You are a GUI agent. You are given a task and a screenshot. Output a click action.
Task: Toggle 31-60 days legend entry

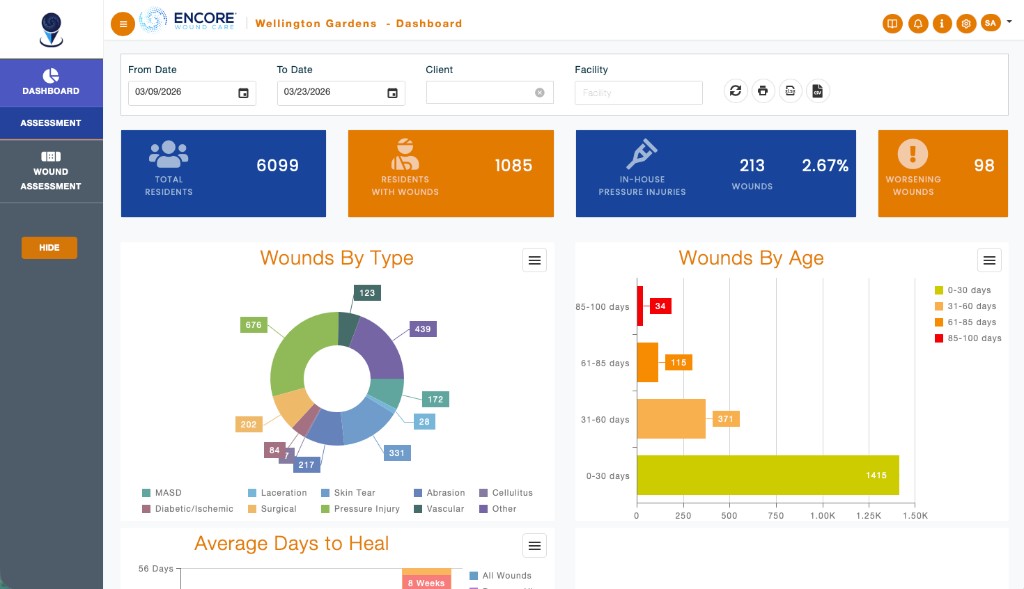(965, 306)
